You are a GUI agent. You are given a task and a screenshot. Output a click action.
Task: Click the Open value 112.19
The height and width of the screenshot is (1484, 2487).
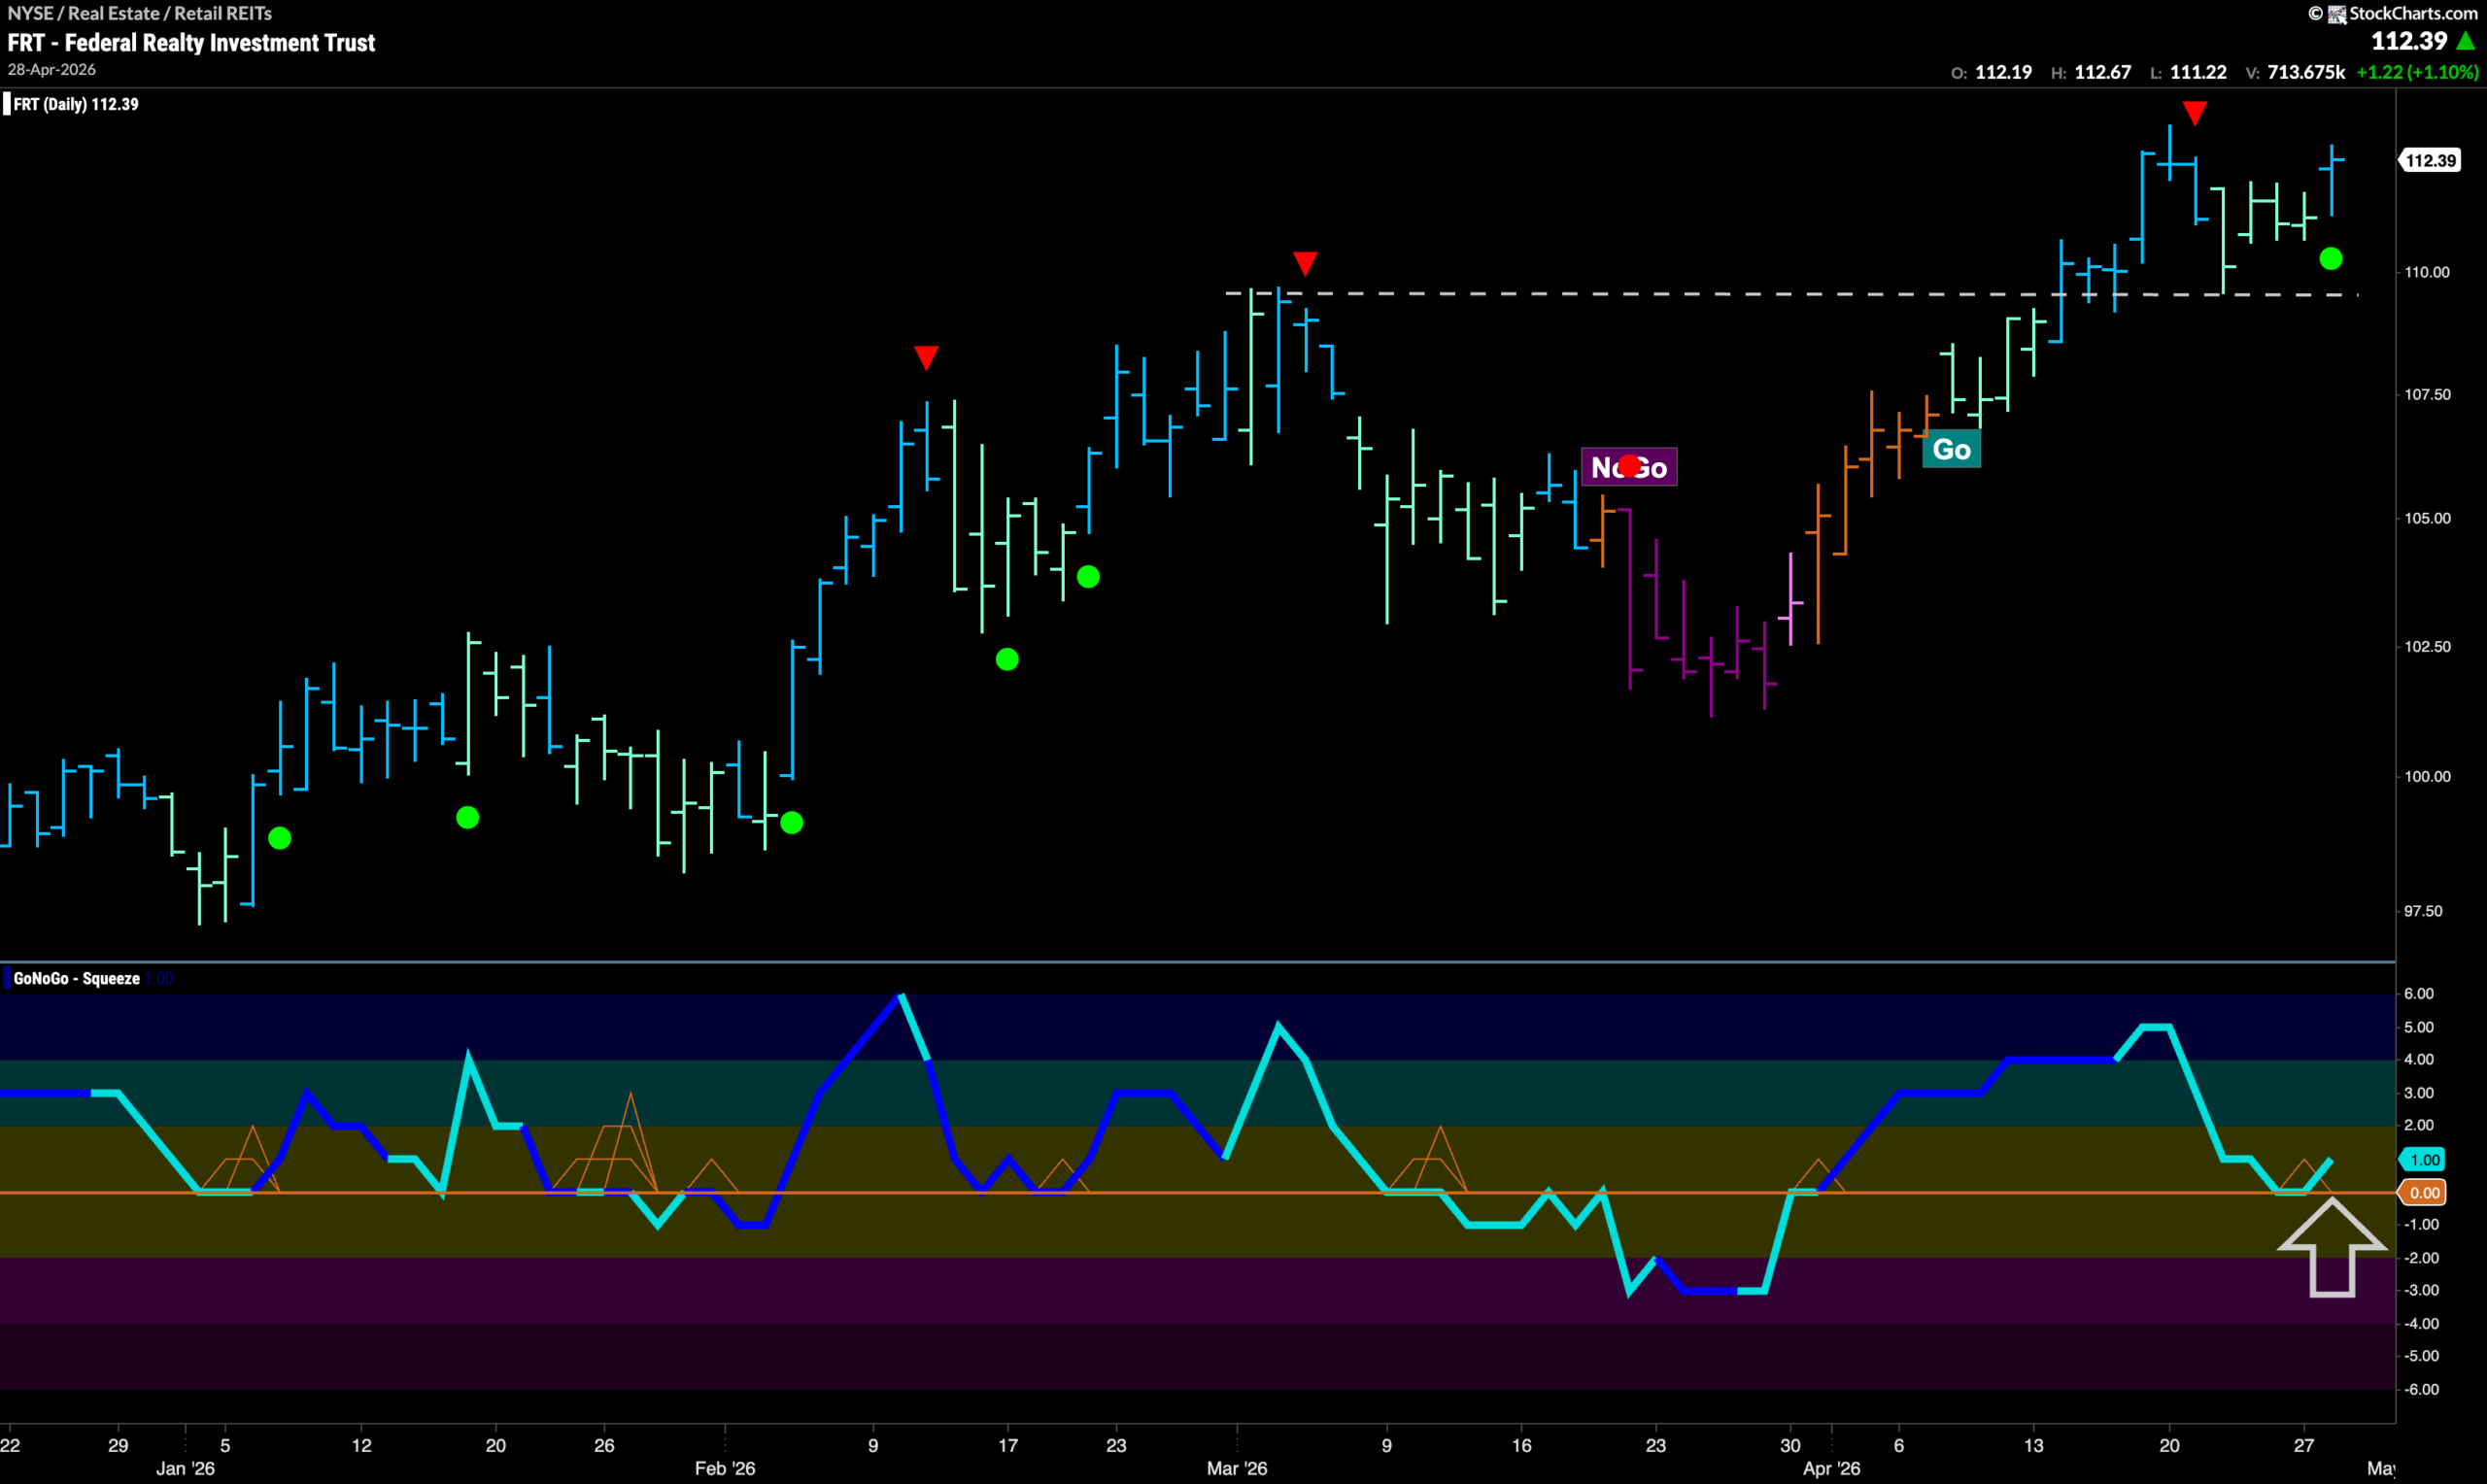click(2003, 72)
